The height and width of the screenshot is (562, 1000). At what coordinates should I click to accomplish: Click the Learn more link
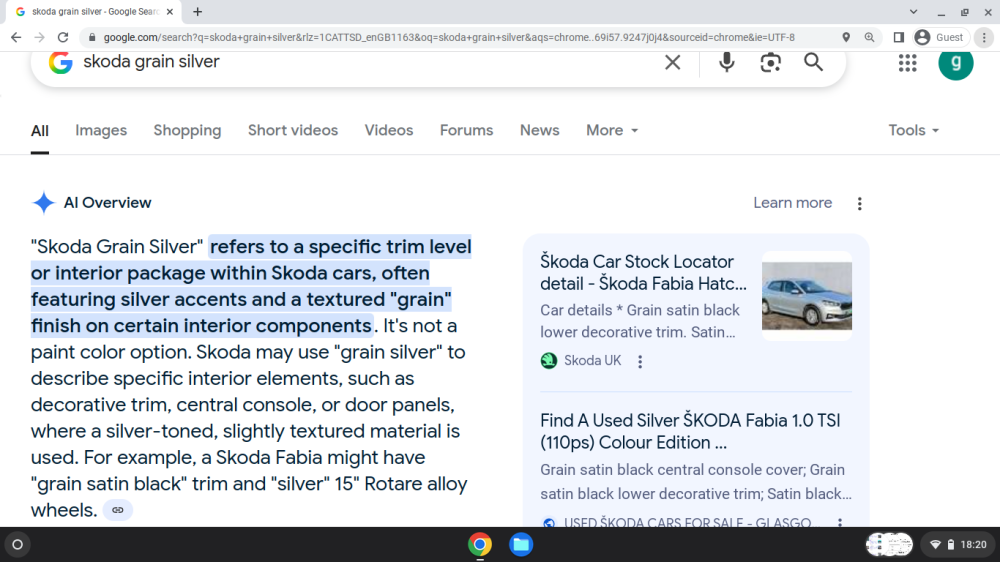tap(792, 203)
